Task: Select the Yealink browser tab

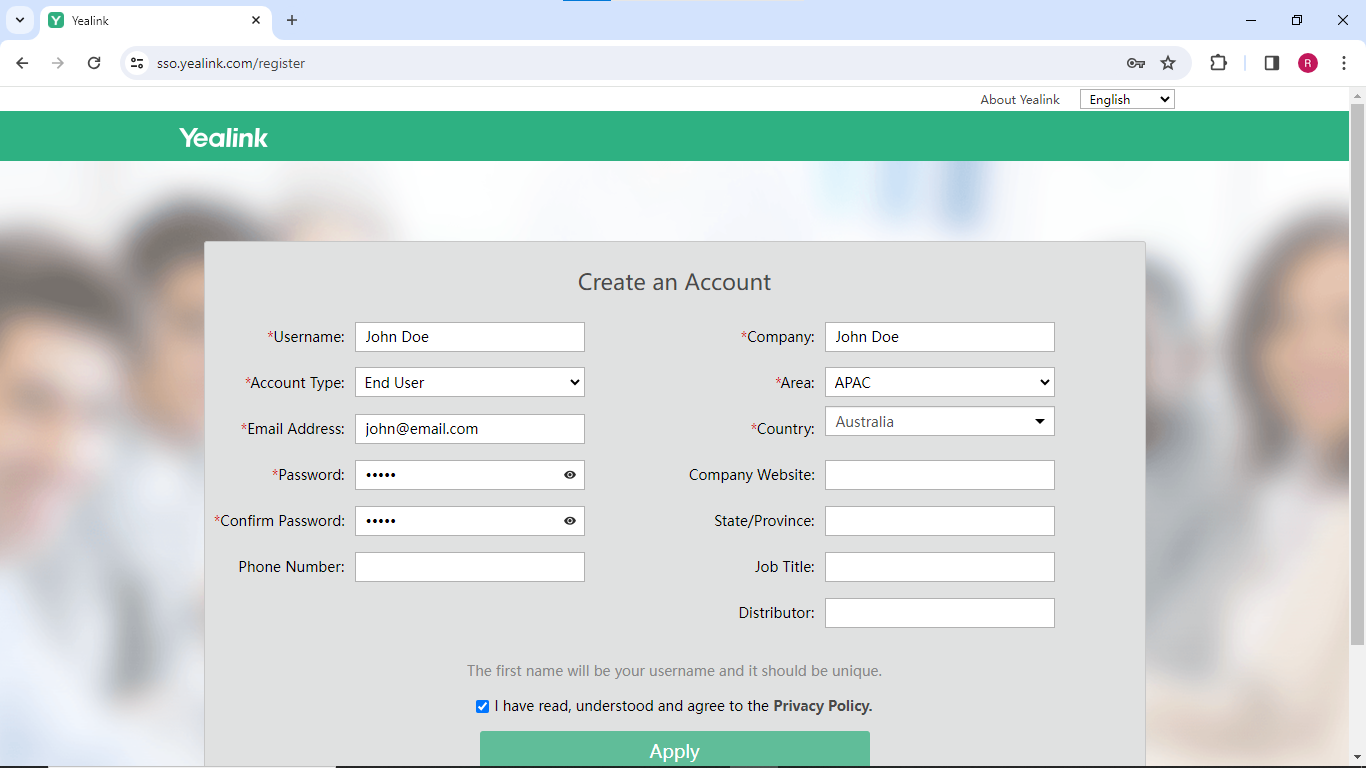Action: pyautogui.click(x=150, y=20)
